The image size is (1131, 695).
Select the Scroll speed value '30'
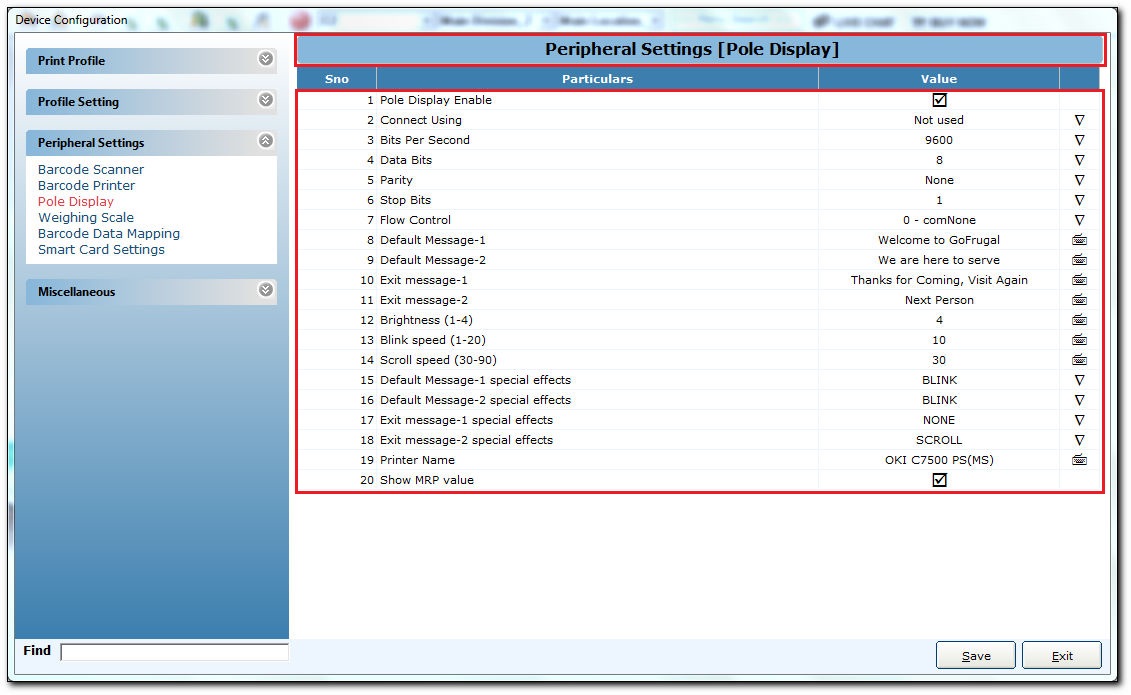[x=938, y=360]
